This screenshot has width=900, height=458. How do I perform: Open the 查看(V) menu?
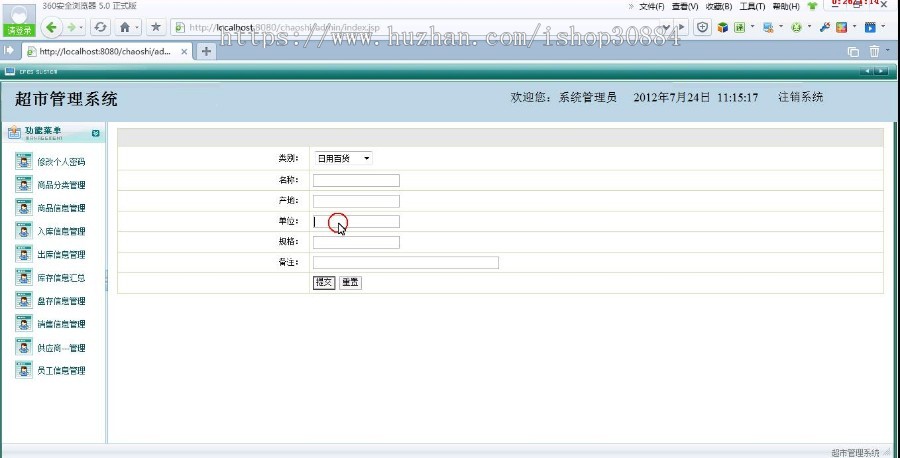[x=685, y=7]
